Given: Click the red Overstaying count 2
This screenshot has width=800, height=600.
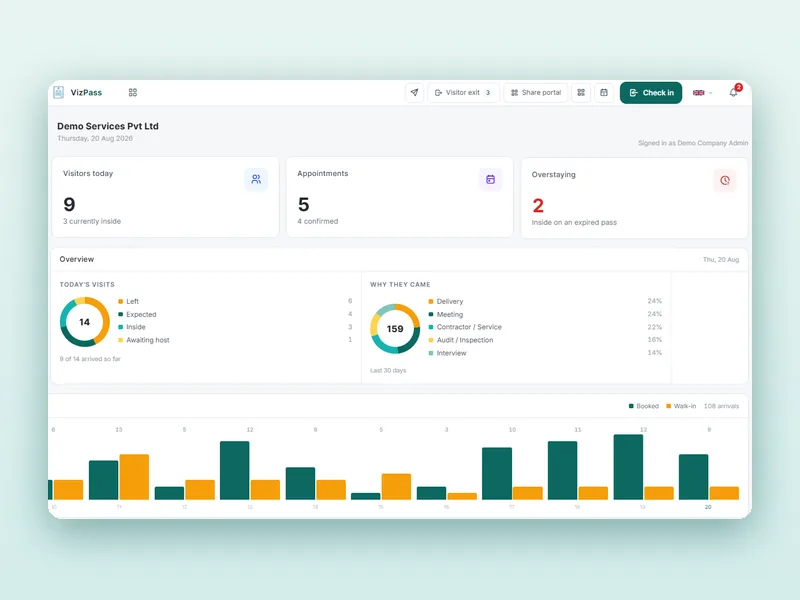Looking at the screenshot, I should pyautogui.click(x=538, y=206).
